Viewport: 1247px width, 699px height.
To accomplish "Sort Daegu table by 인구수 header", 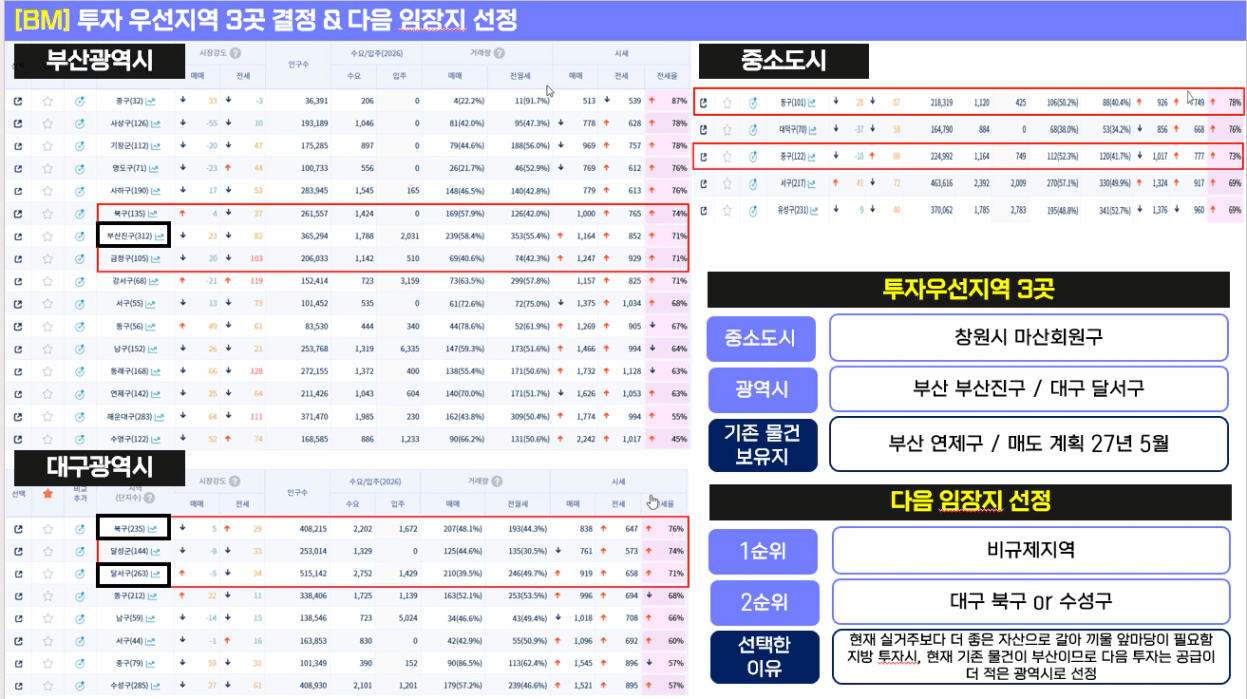I will click(x=297, y=492).
